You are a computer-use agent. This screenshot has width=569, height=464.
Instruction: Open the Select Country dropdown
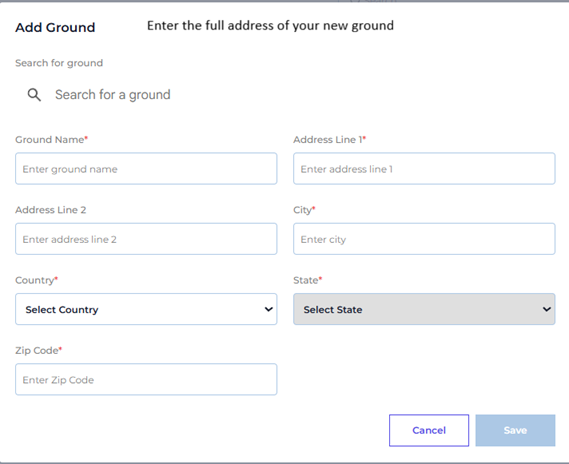[146, 309]
